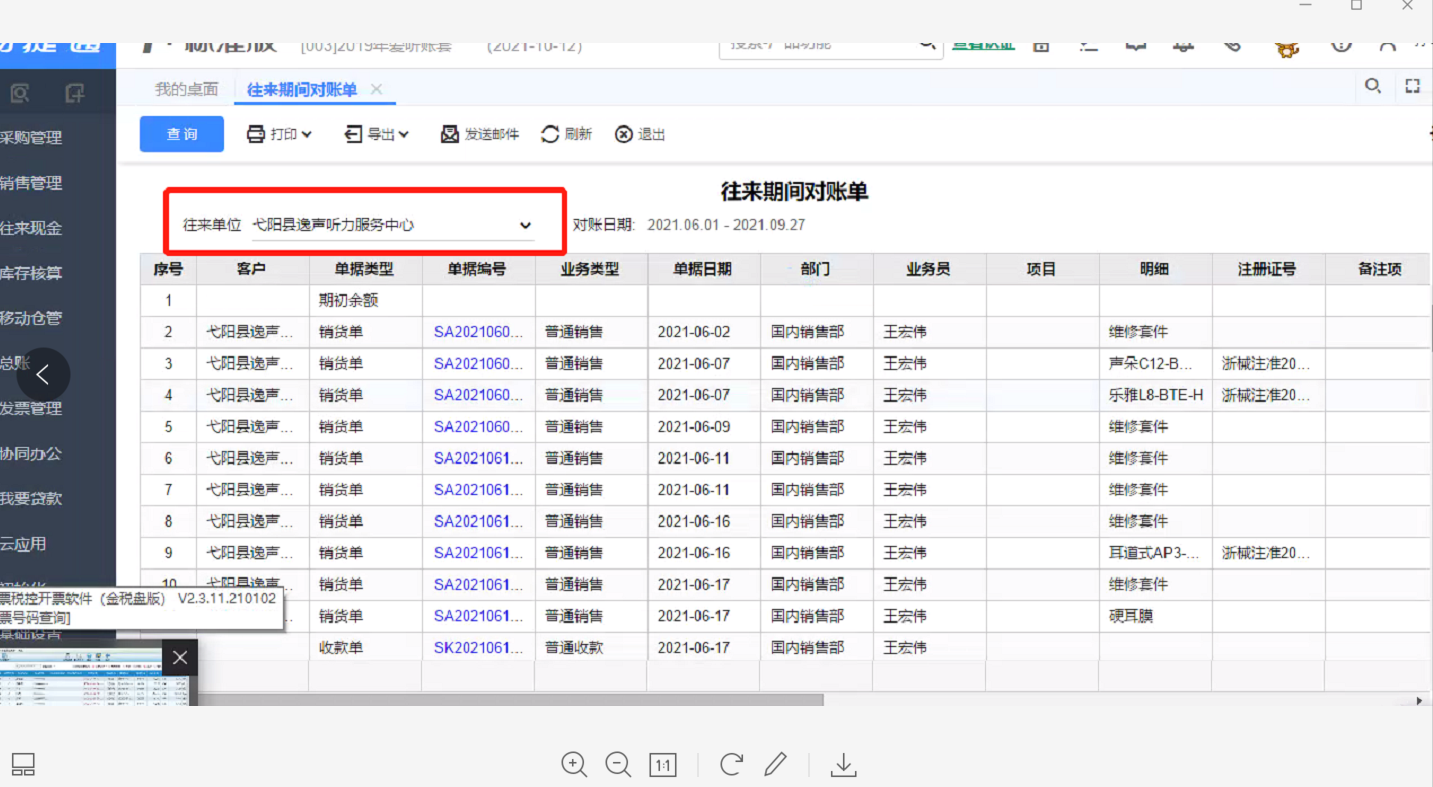Open 协同办公 in the sidebar

[x=31, y=453]
